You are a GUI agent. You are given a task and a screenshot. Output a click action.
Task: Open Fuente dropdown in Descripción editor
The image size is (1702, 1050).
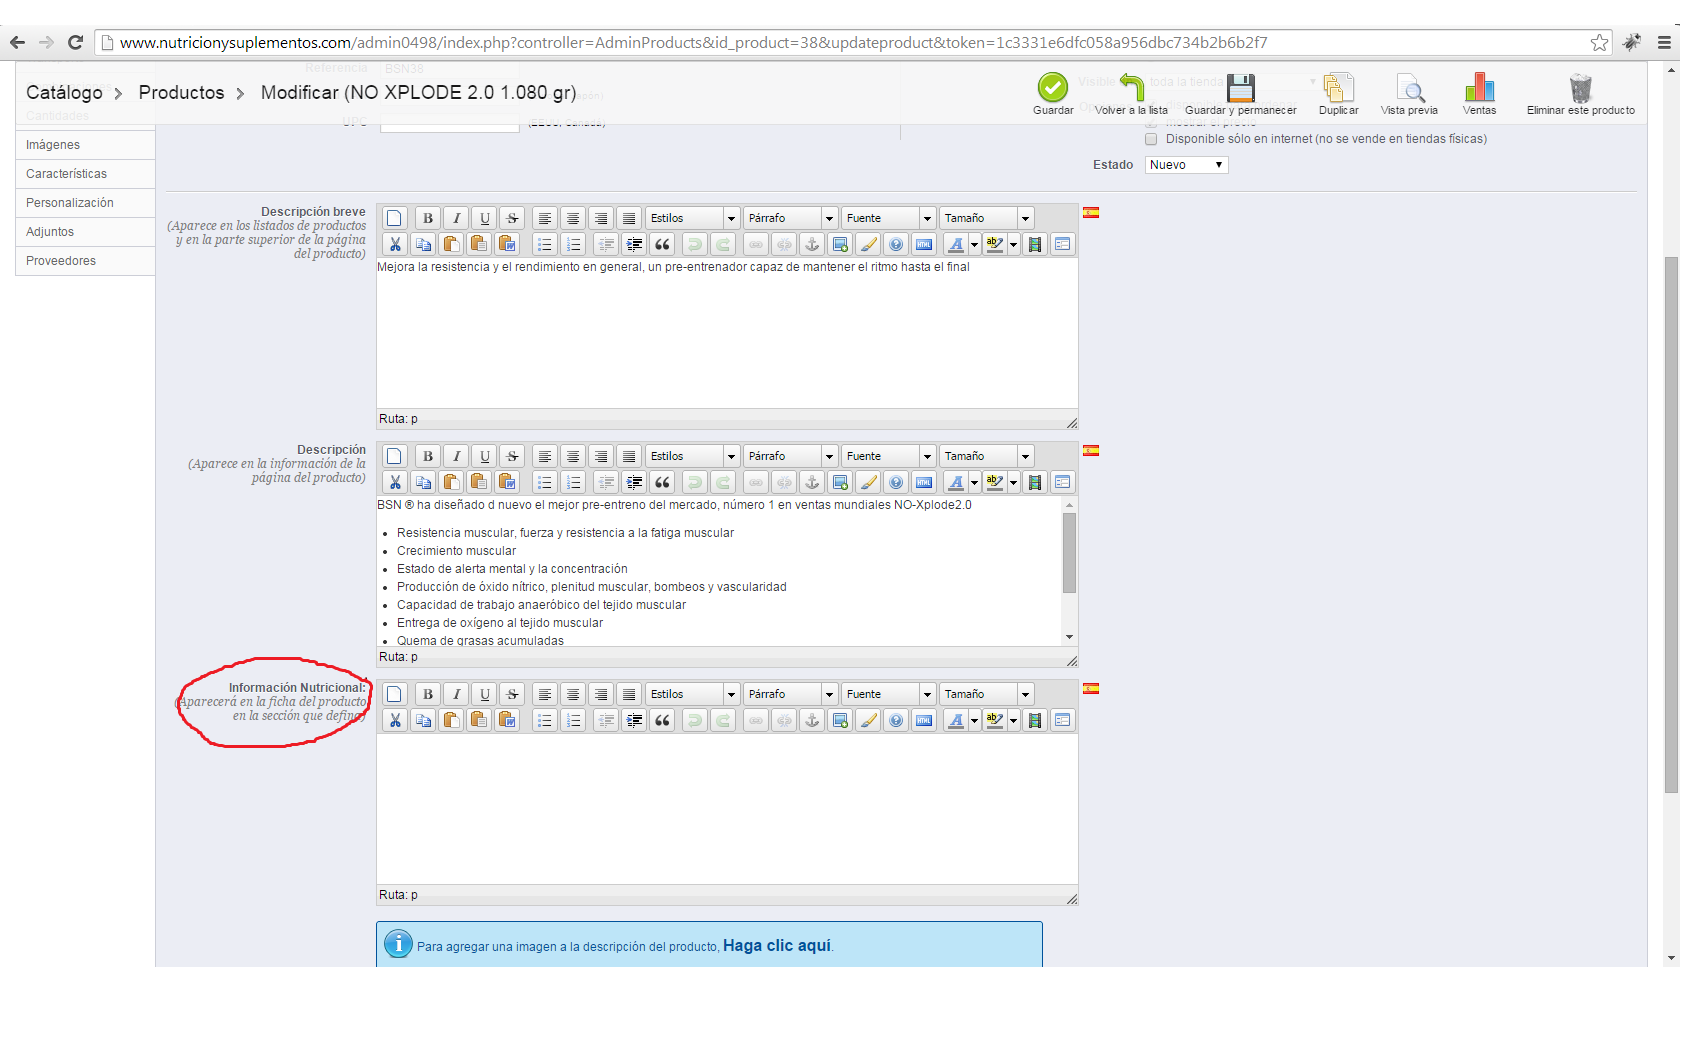[889, 456]
